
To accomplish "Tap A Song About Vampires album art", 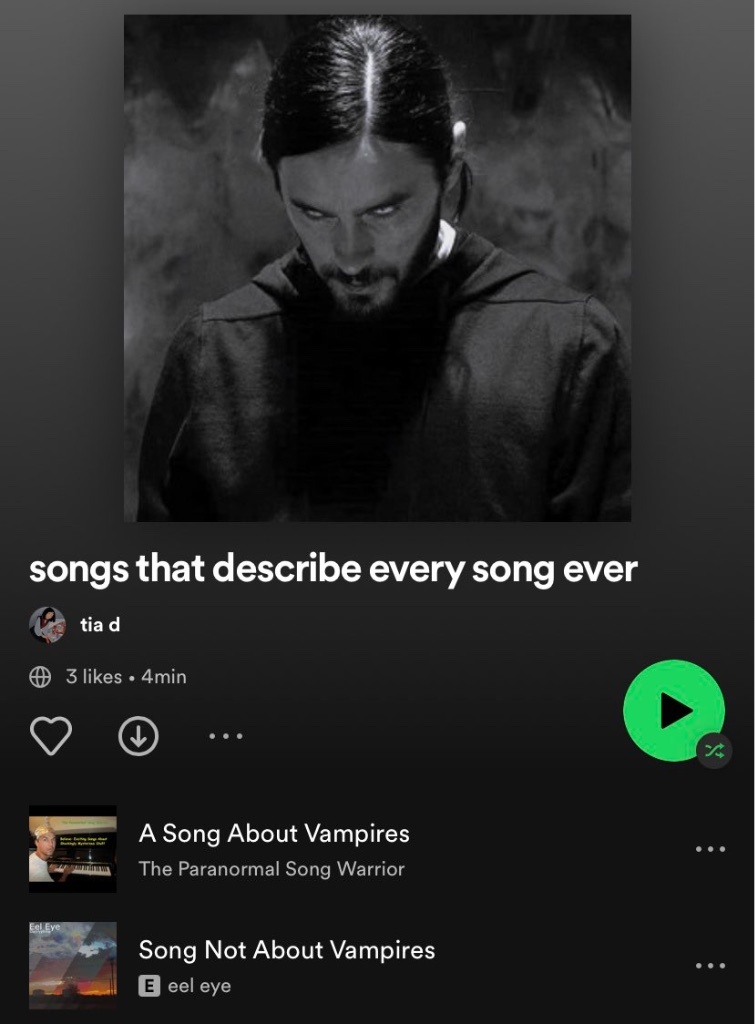I will click(x=72, y=849).
